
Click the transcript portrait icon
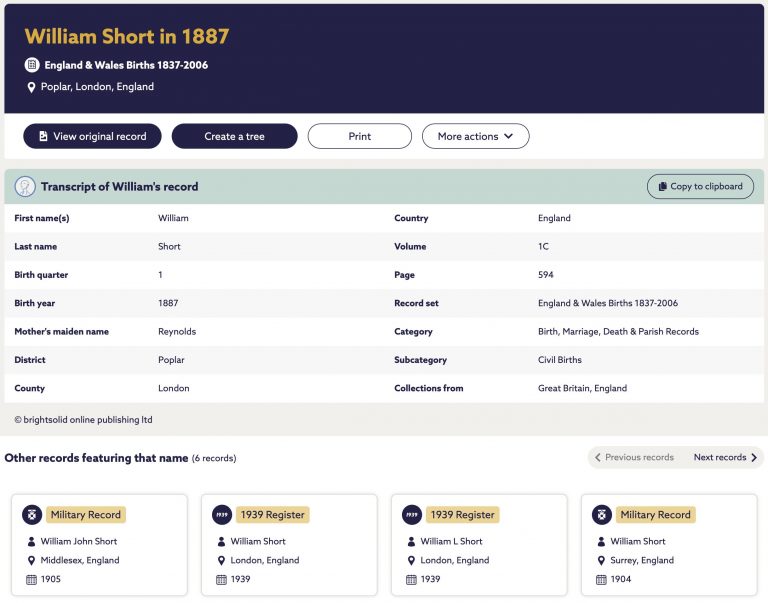25,187
